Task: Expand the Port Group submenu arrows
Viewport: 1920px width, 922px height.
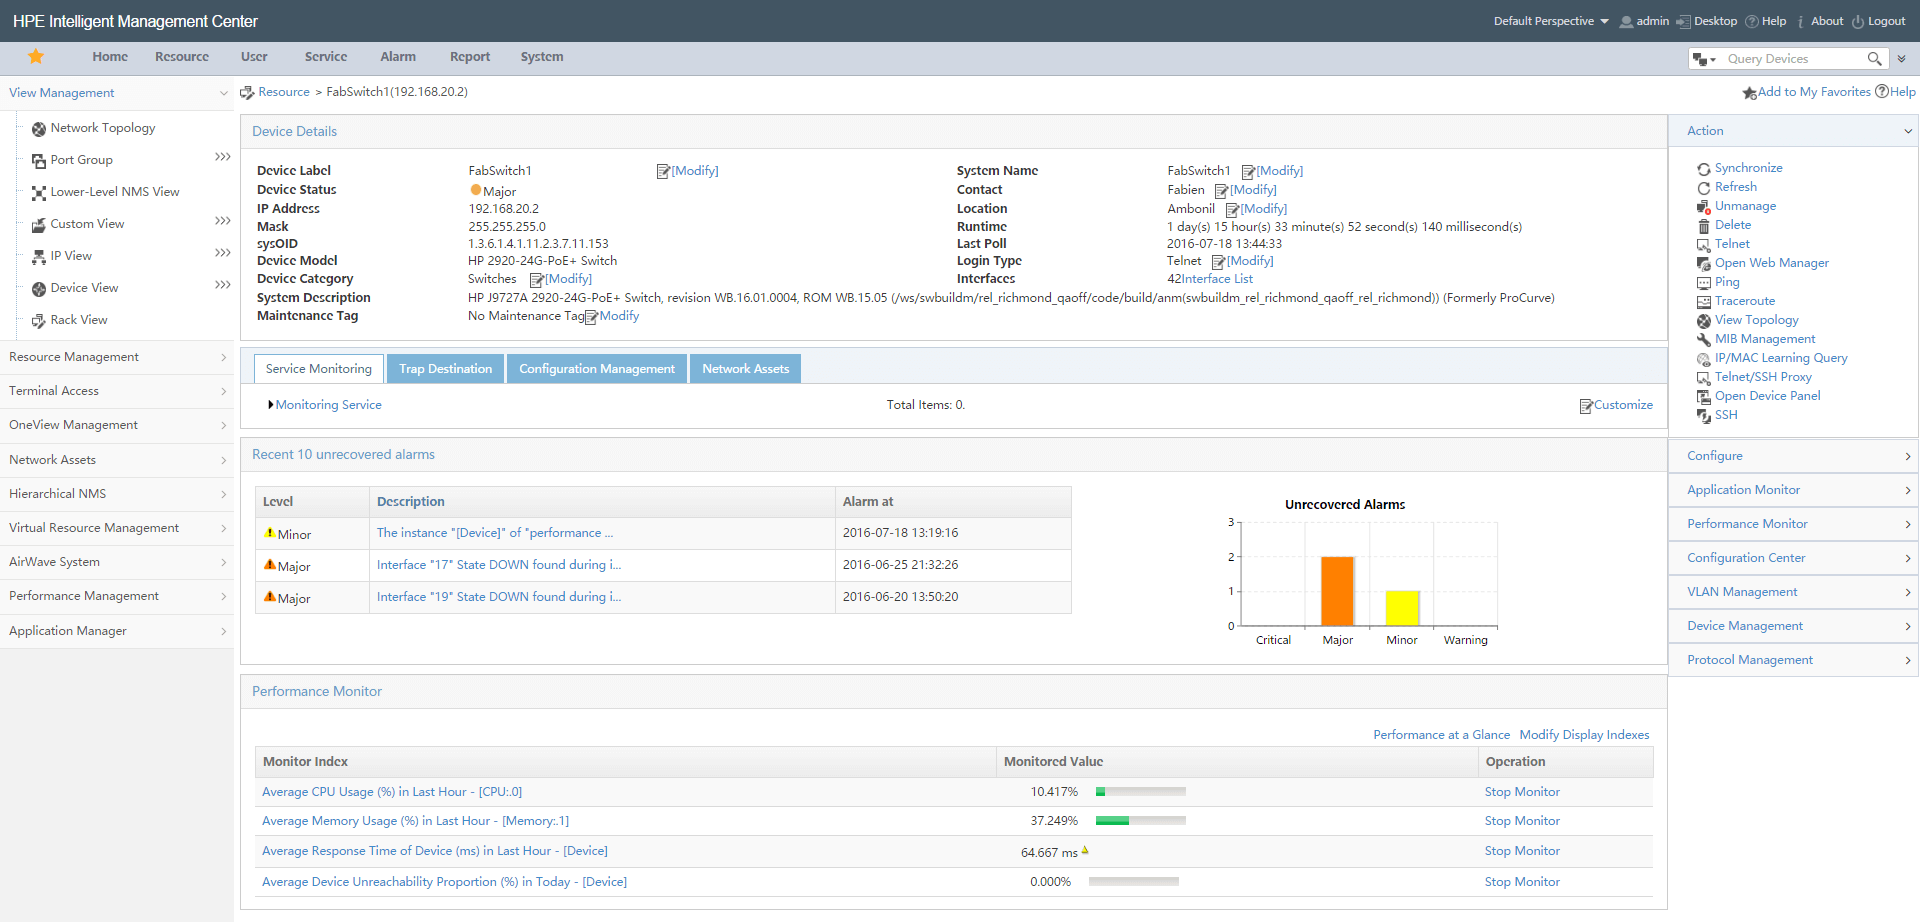Action: [x=223, y=157]
